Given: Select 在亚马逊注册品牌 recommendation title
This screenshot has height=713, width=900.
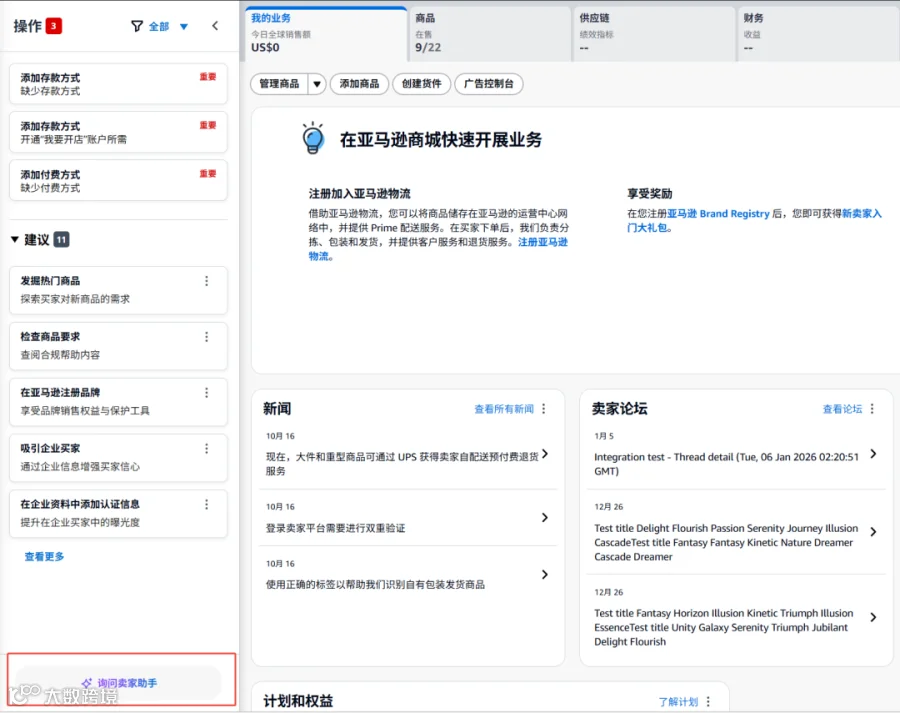Looking at the screenshot, I should 60,393.
